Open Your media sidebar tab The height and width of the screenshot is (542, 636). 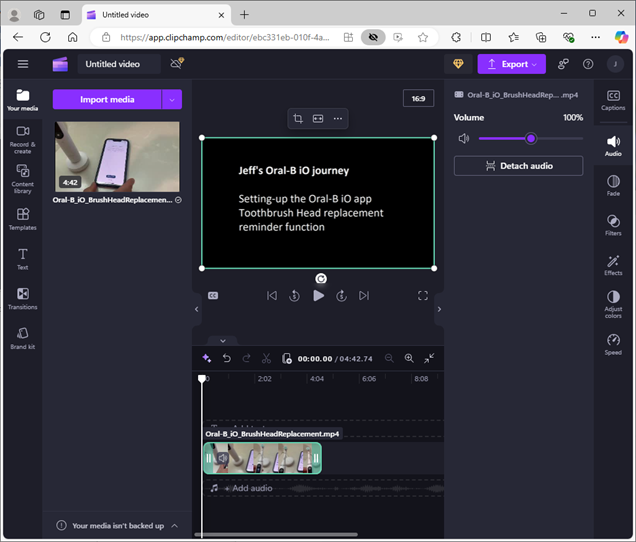23,100
